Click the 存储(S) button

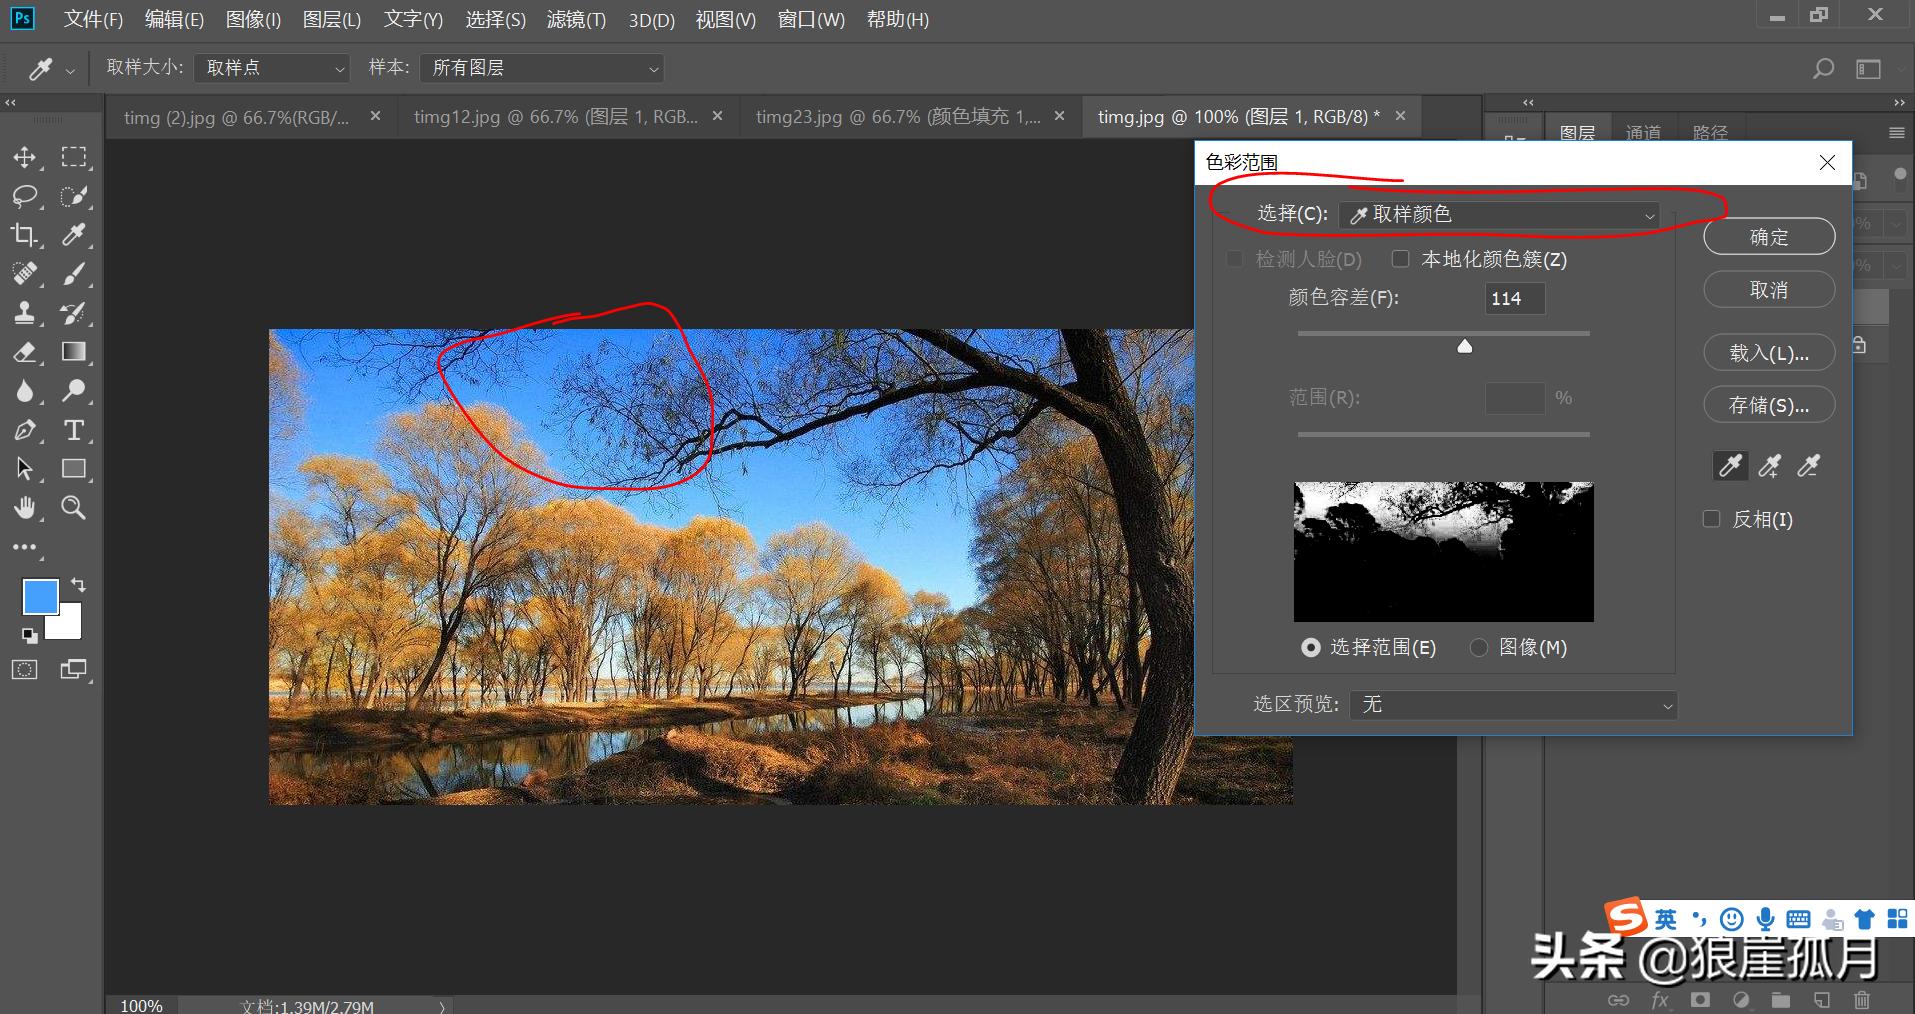coord(1768,404)
